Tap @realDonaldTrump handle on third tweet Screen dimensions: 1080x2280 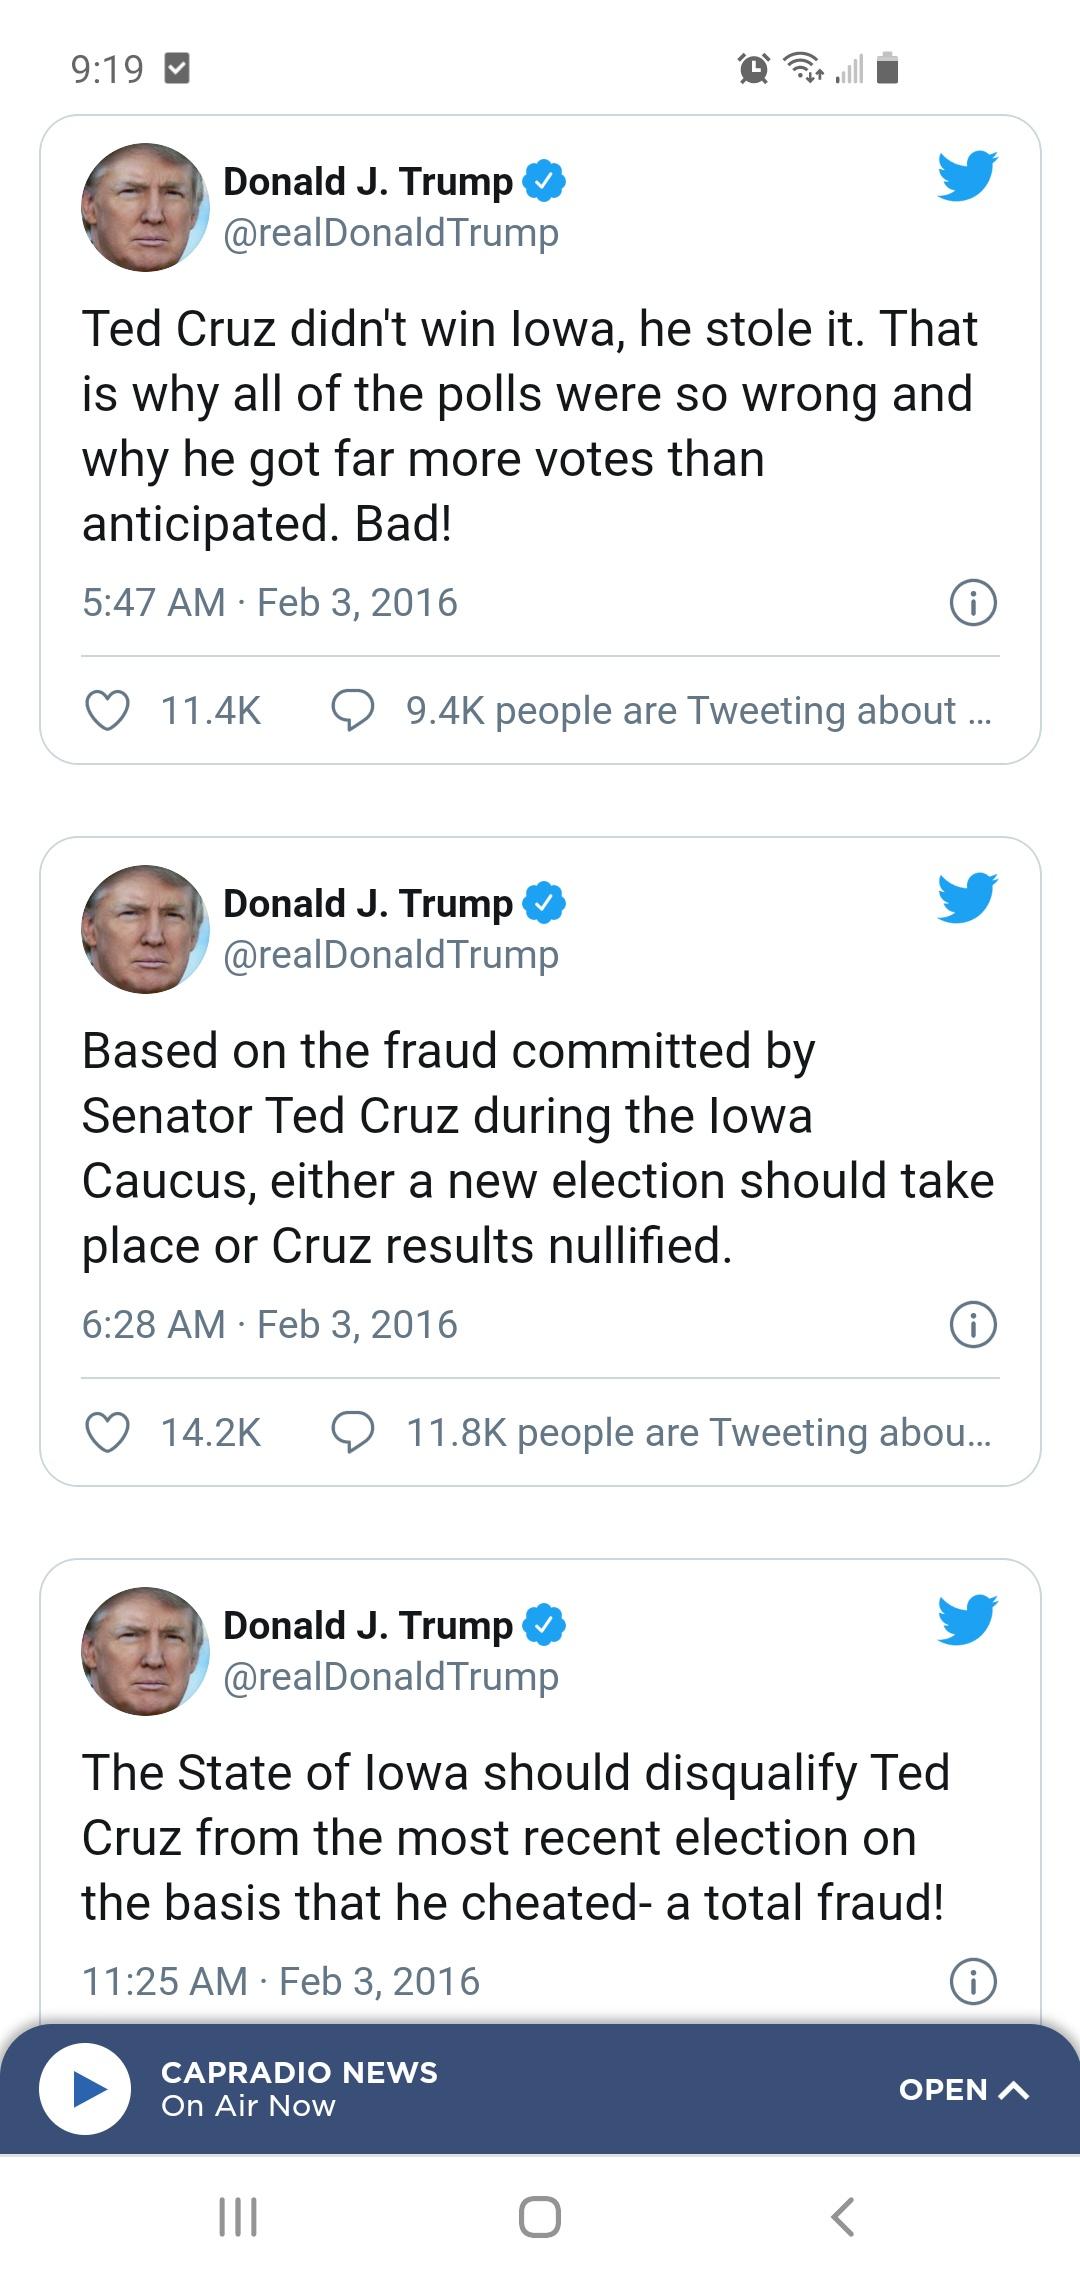(x=391, y=1677)
